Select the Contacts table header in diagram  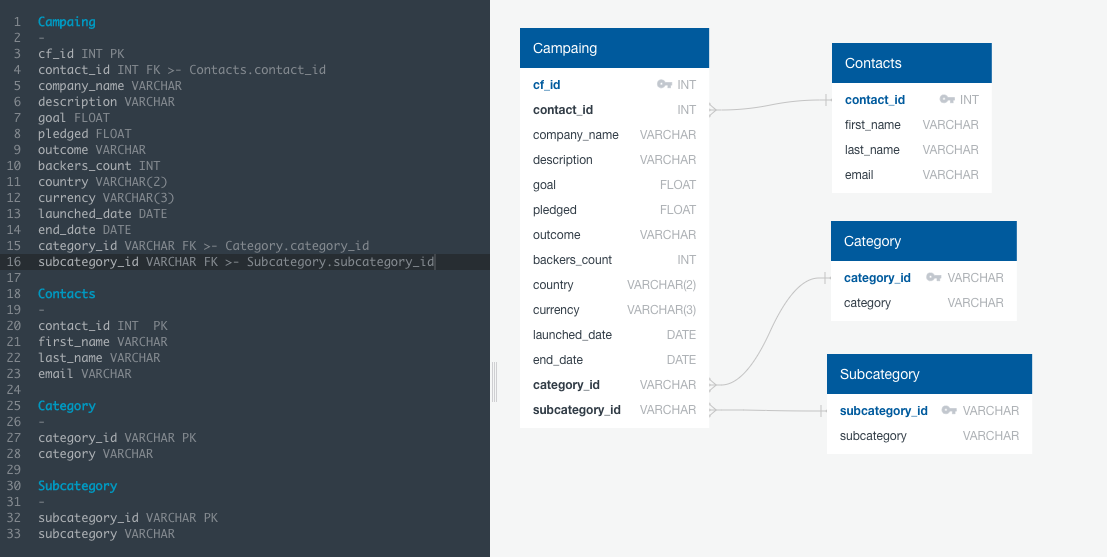pyautogui.click(x=911, y=63)
